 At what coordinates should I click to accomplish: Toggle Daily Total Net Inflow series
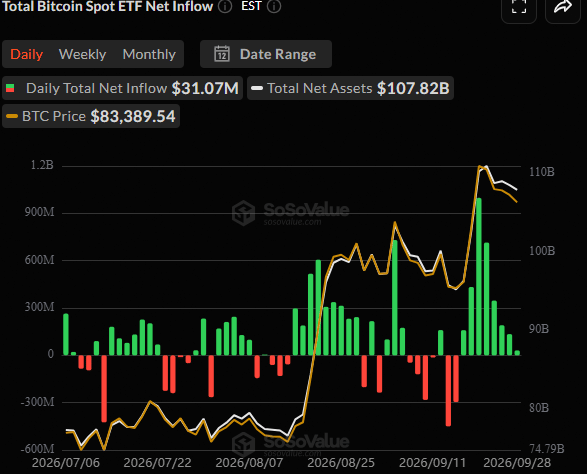coord(122,88)
